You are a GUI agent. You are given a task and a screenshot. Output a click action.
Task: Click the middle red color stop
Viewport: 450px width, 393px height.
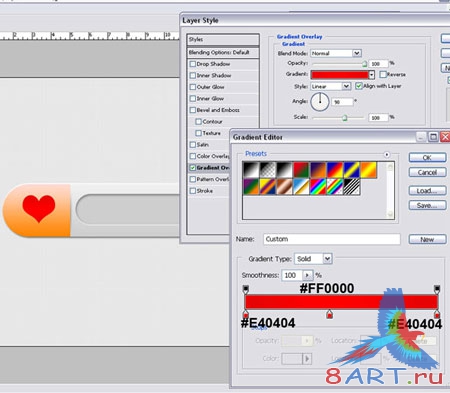click(x=329, y=314)
